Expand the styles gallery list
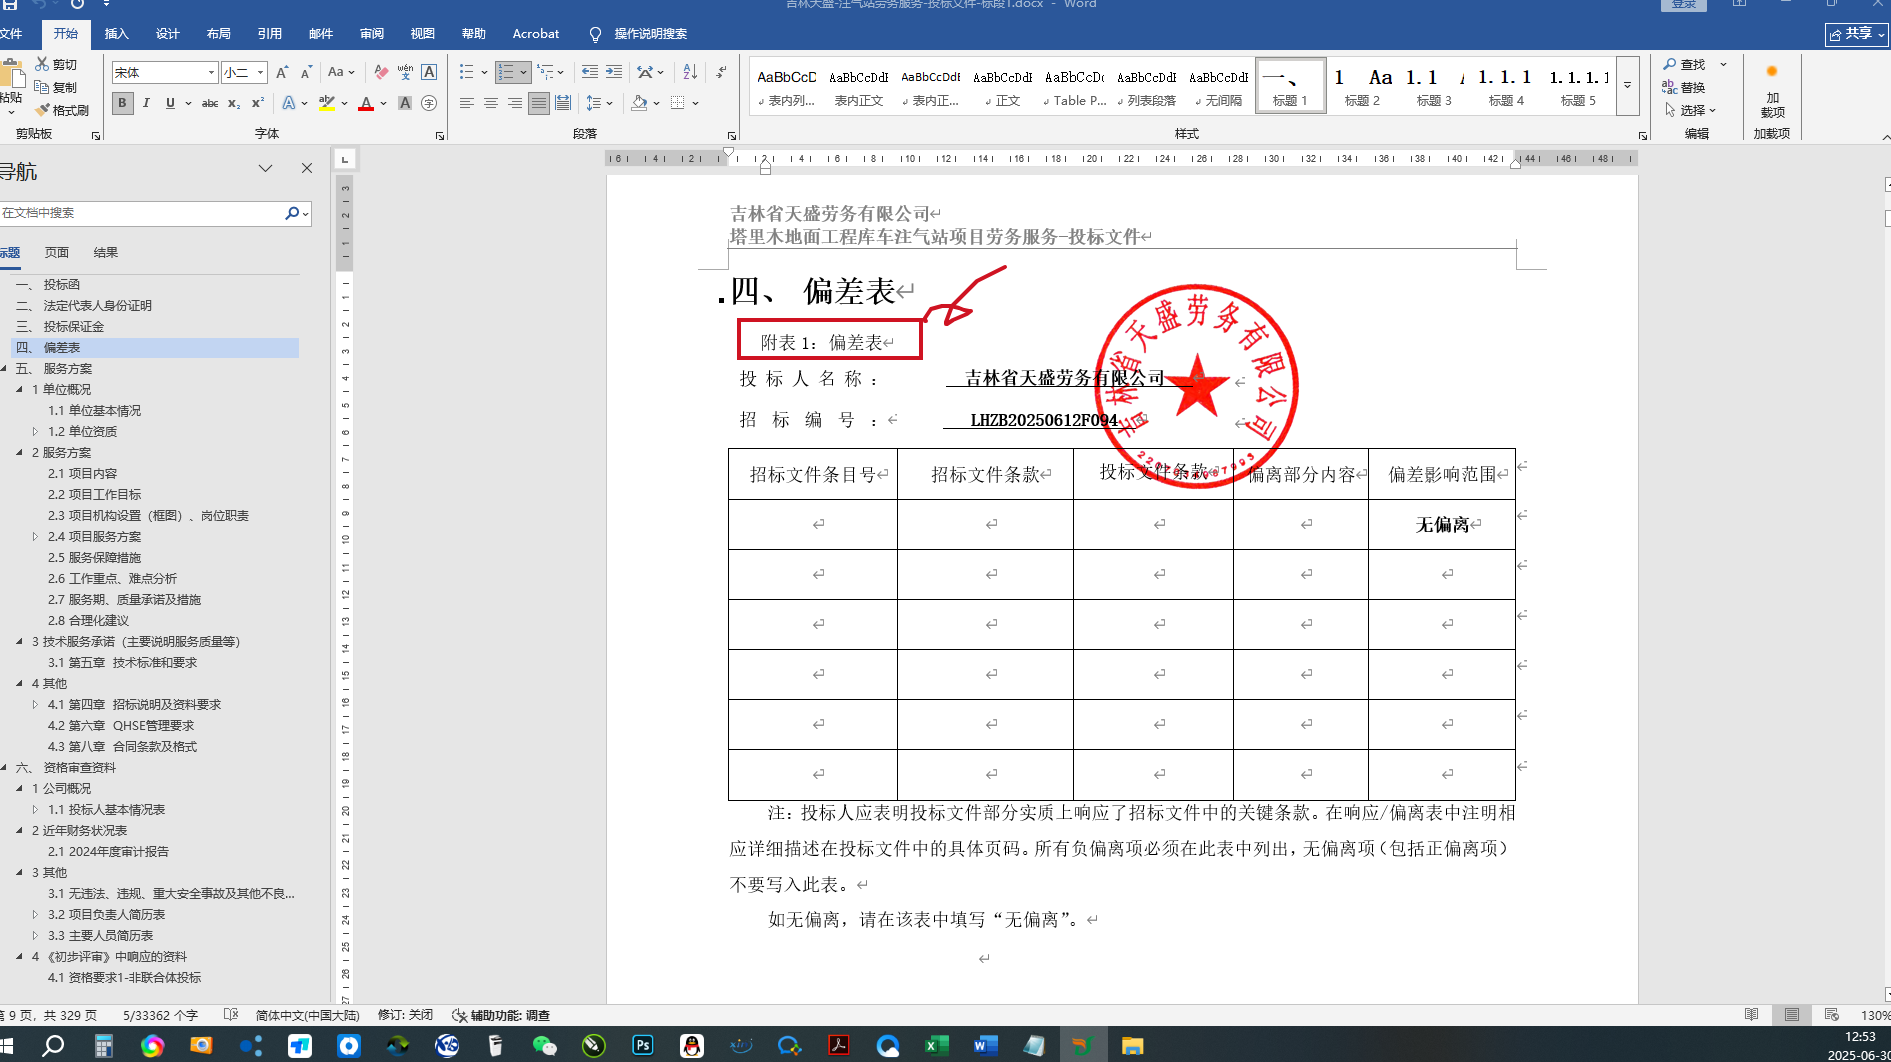 (1627, 85)
